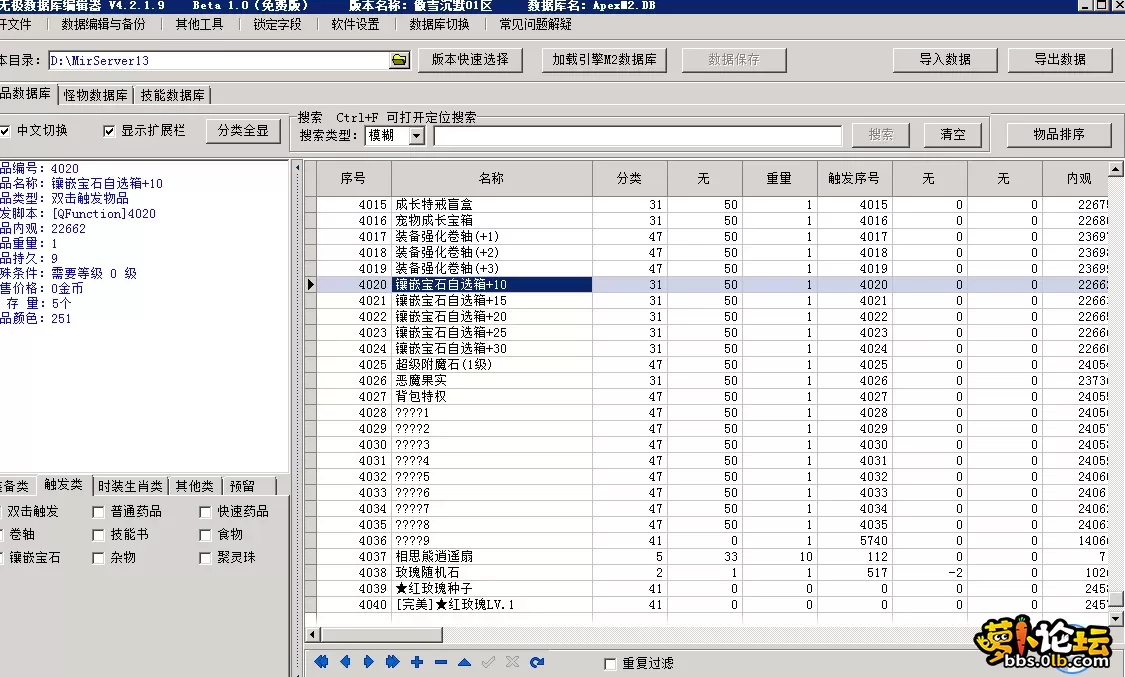Image resolution: width=1125 pixels, height=677 pixels.
Task: Enable the 普通药品 checkbox
Action: (x=98, y=512)
